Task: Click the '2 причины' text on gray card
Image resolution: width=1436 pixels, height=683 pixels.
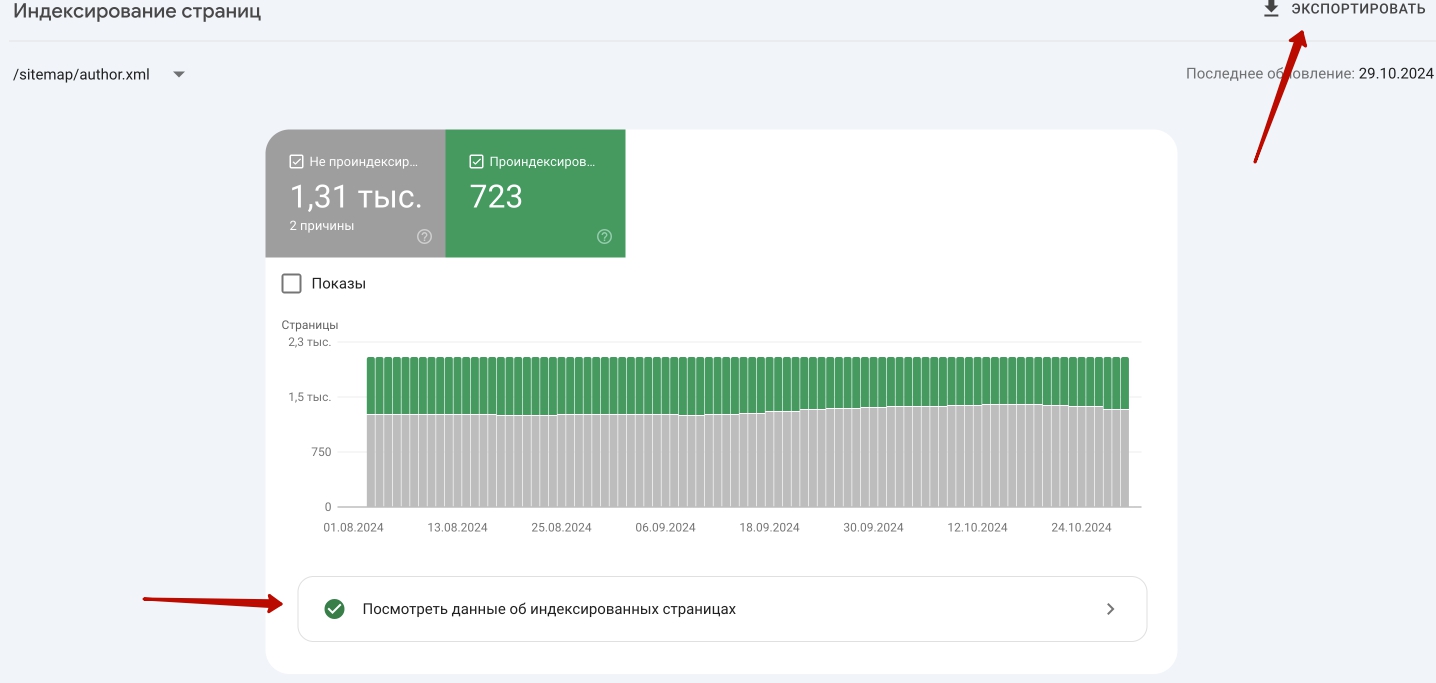Action: pyautogui.click(x=322, y=226)
